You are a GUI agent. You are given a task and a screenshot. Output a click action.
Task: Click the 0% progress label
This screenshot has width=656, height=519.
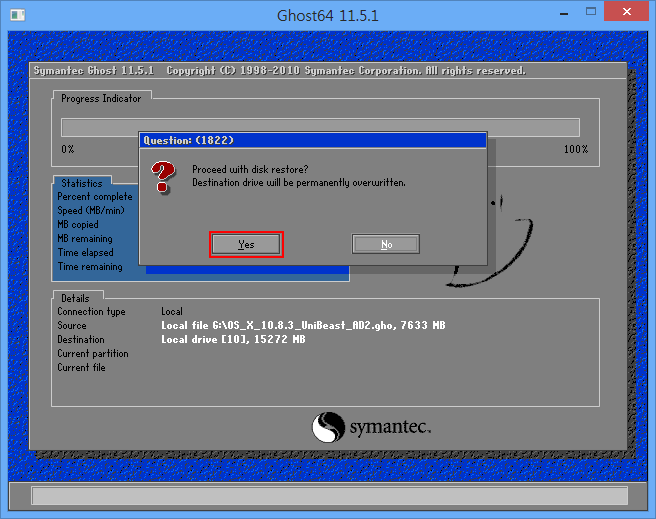(68, 149)
